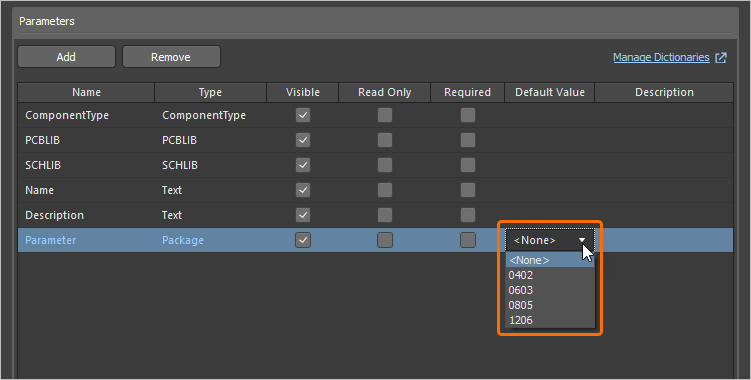Viewport: 751px width, 380px height.
Task: Click the Required column header
Action: [467, 92]
